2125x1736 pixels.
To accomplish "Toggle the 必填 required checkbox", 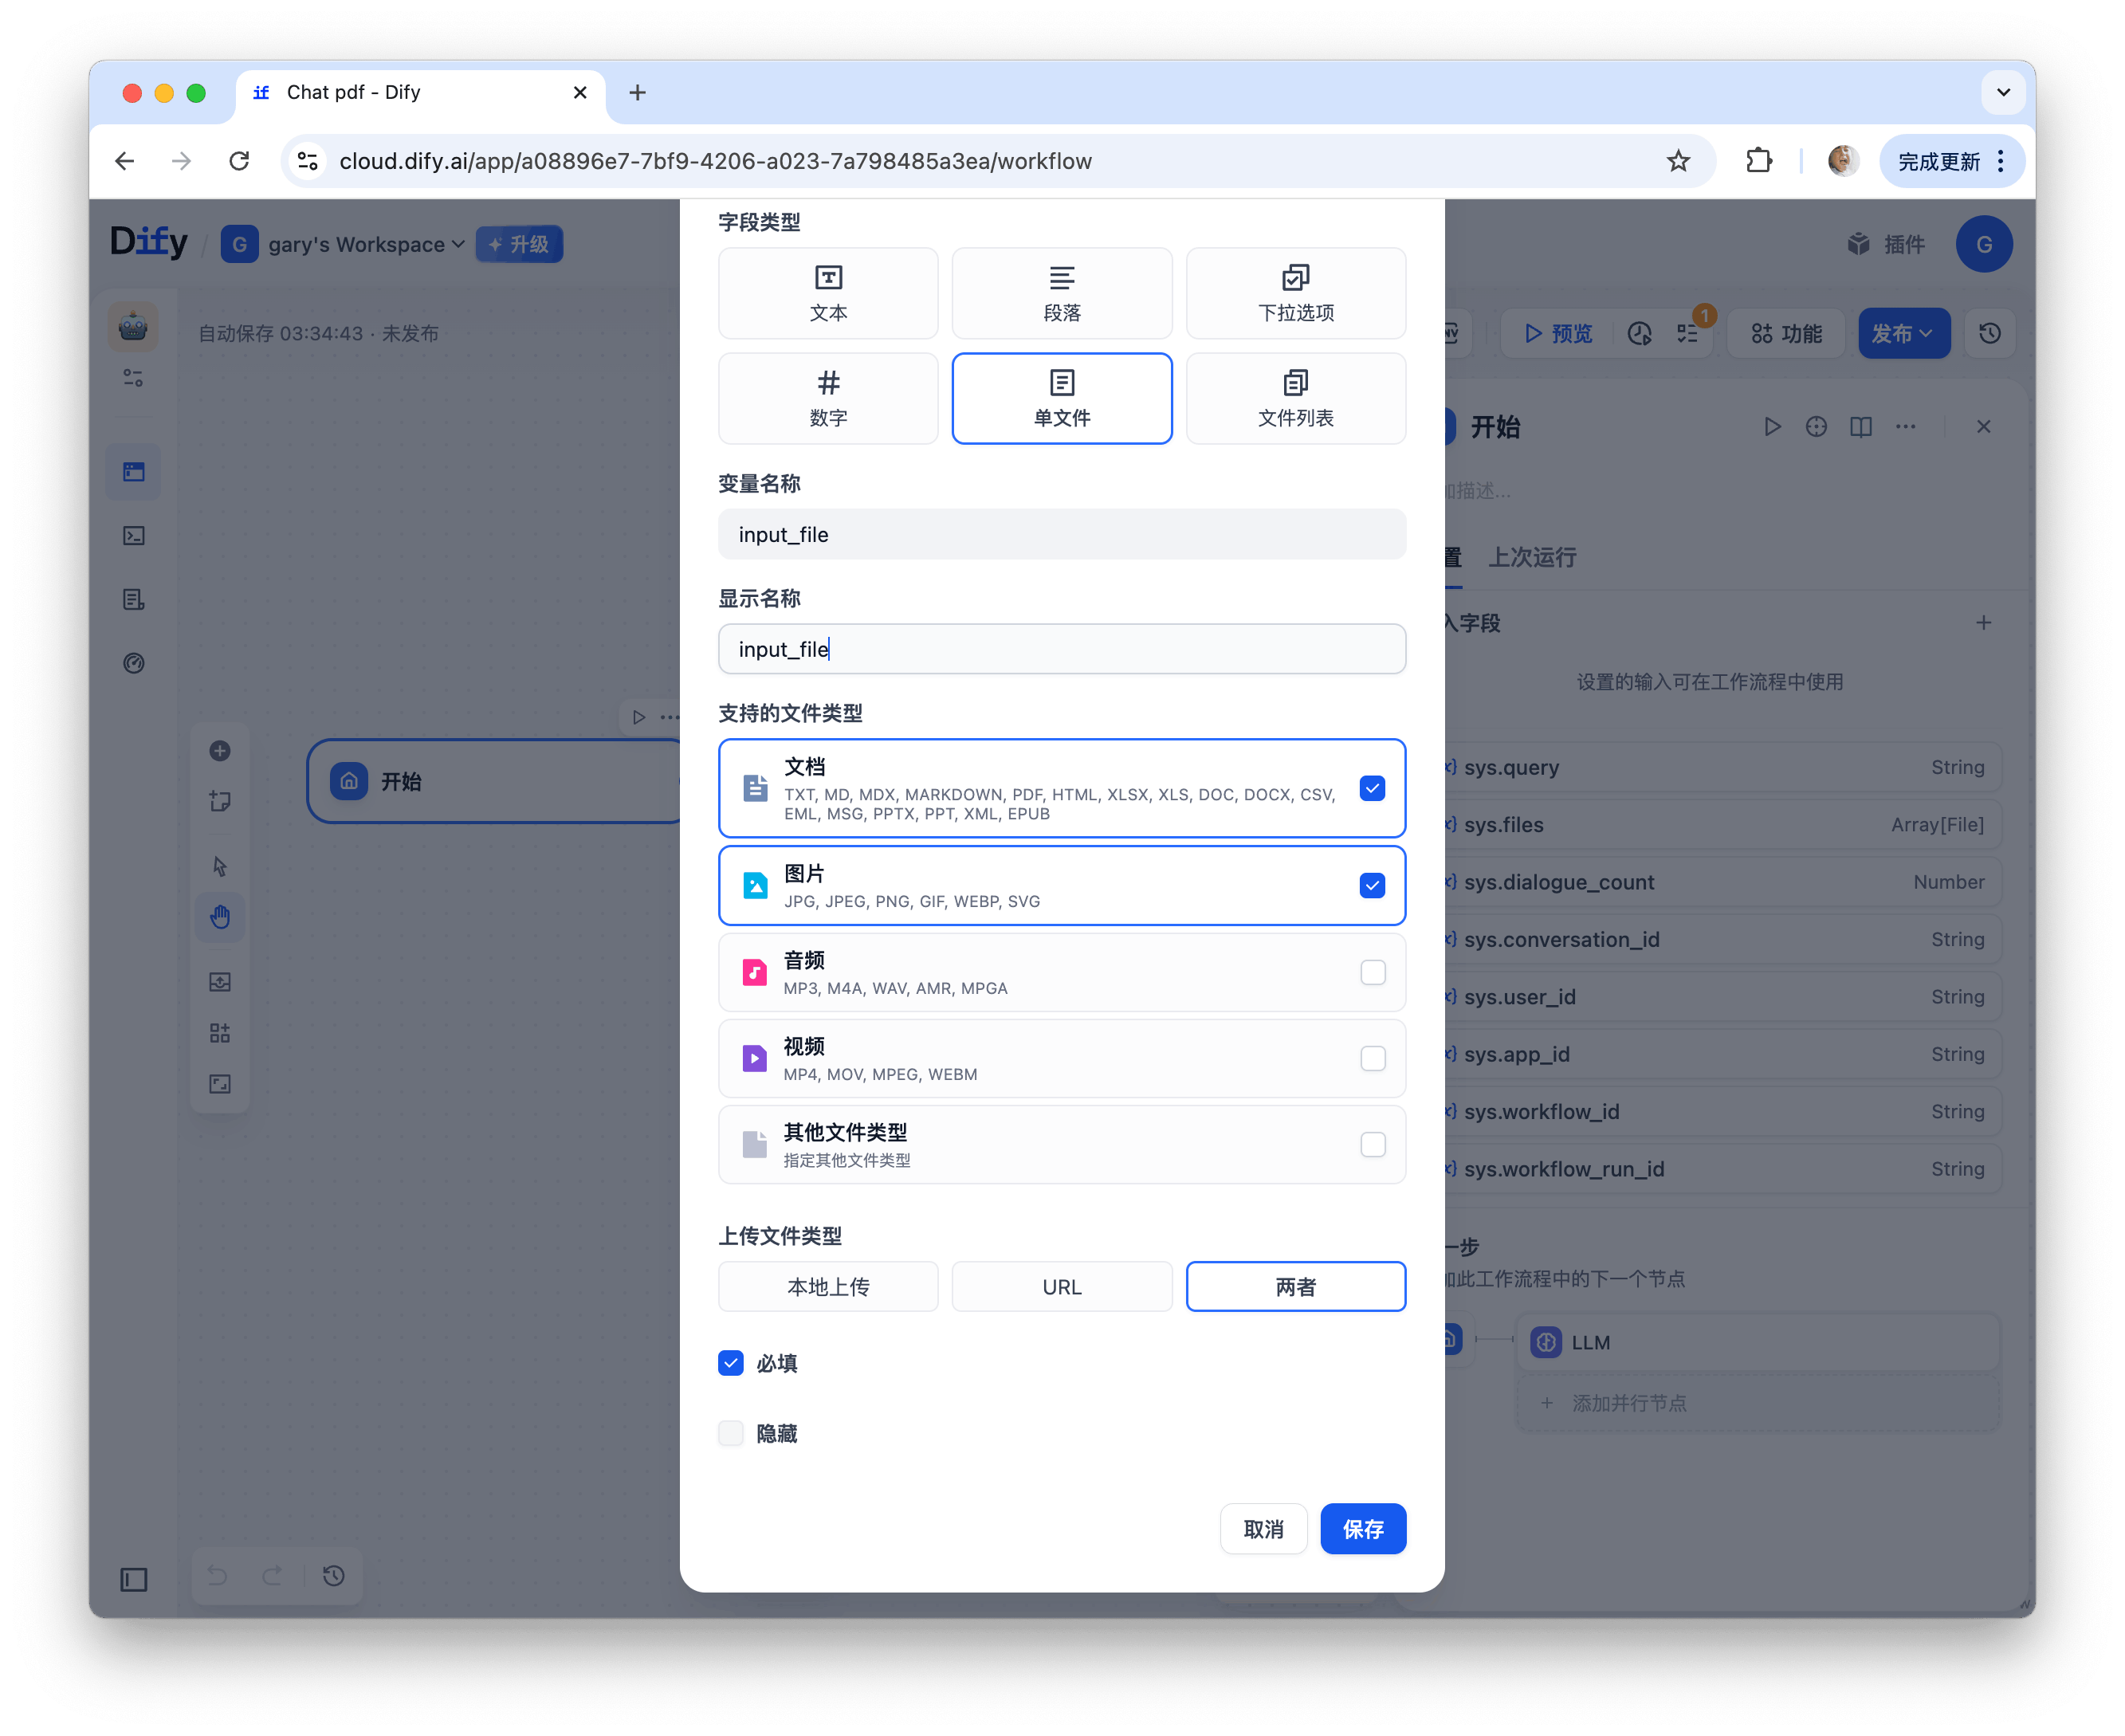I will [731, 1363].
